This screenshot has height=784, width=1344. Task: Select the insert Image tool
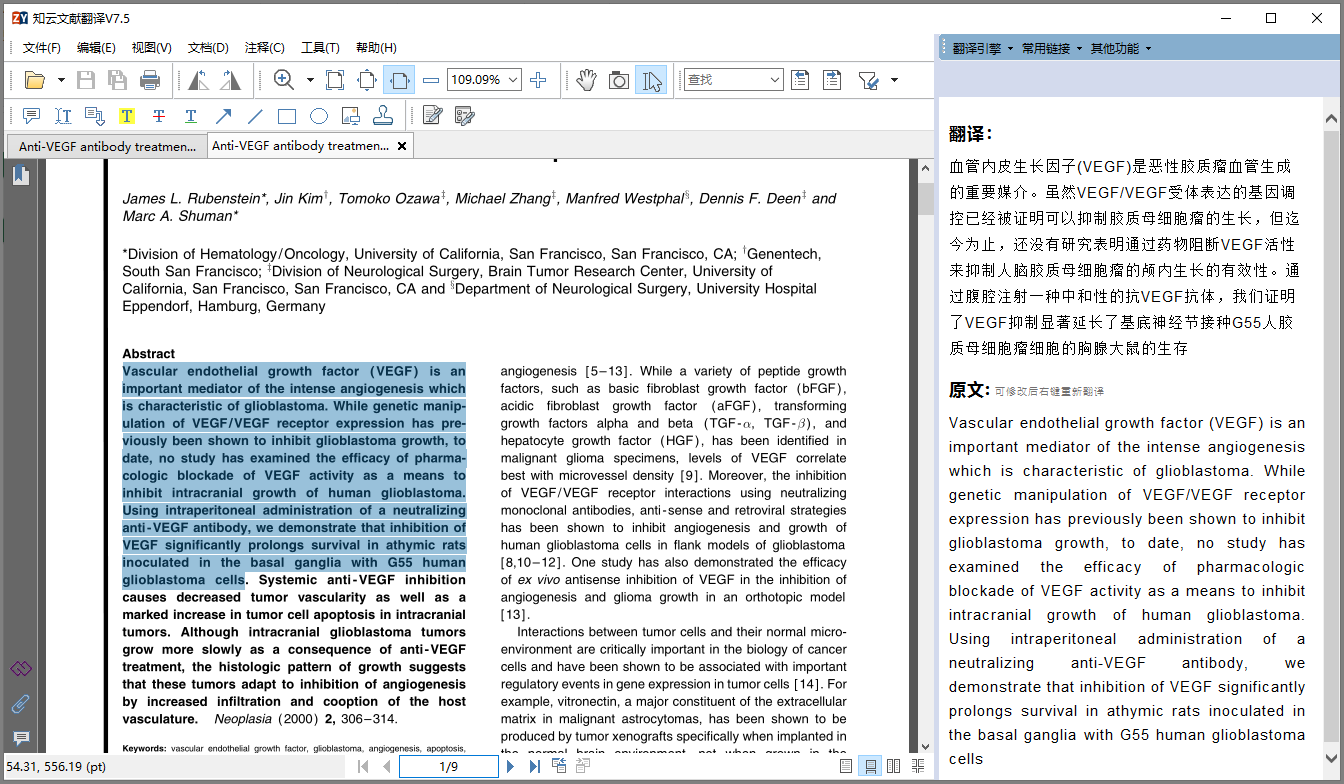tap(351, 116)
